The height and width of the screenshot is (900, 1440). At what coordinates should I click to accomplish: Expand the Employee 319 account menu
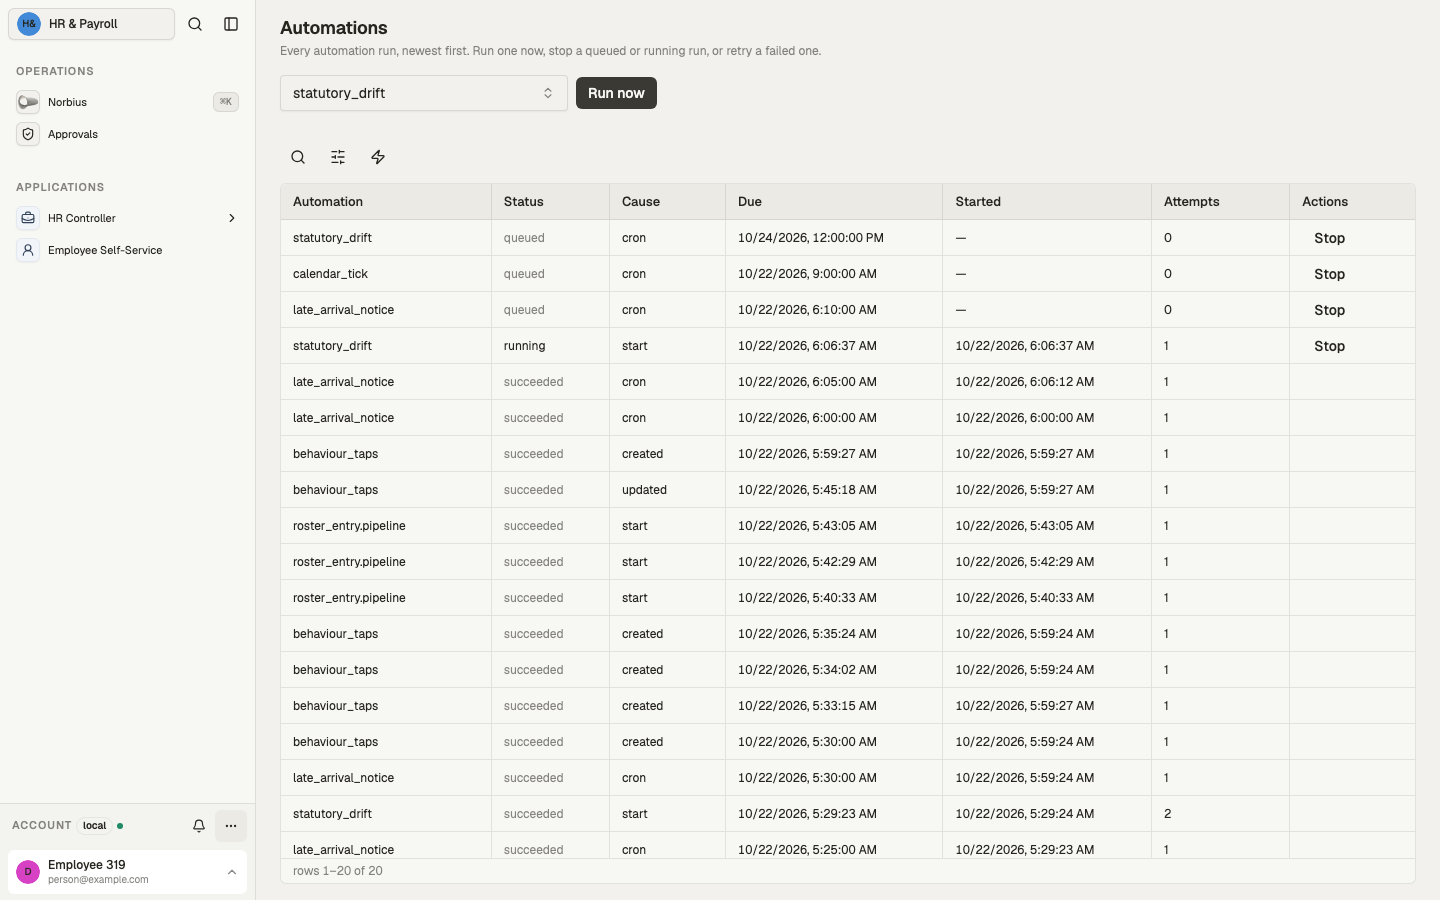click(231, 872)
